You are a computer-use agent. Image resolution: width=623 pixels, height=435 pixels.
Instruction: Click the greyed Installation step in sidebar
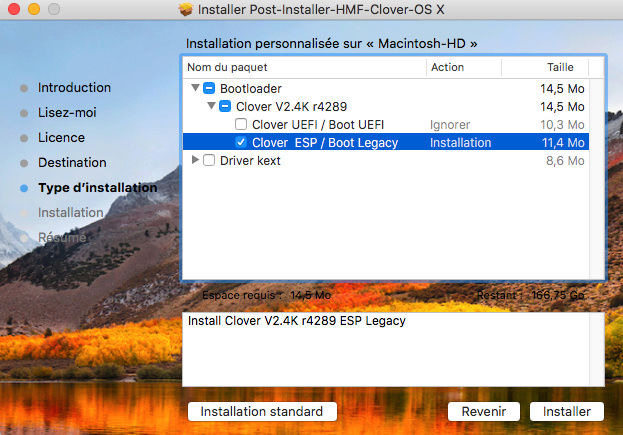point(71,213)
